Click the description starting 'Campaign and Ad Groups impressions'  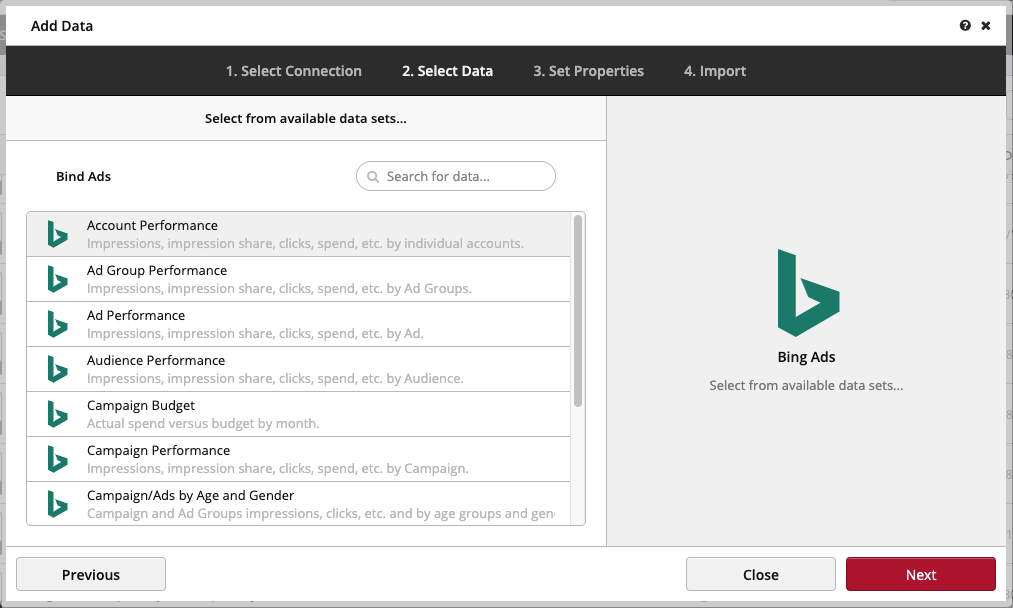click(320, 514)
